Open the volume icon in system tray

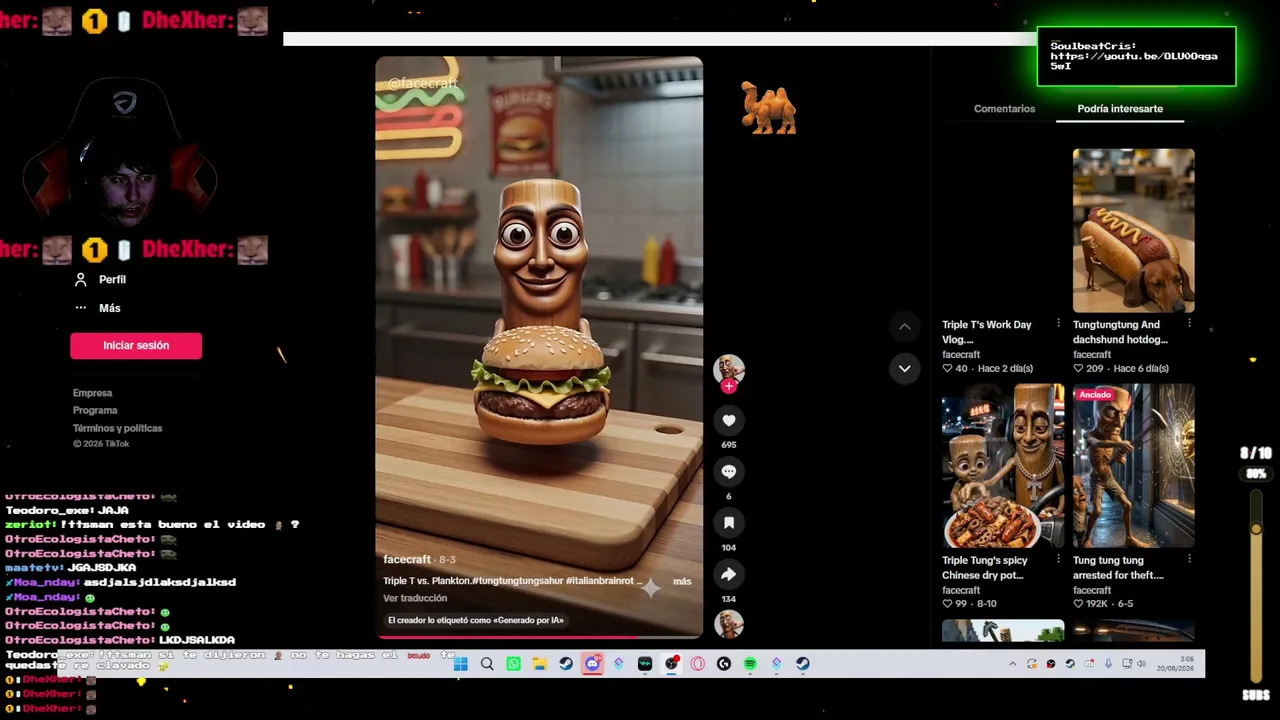pos(1141,664)
